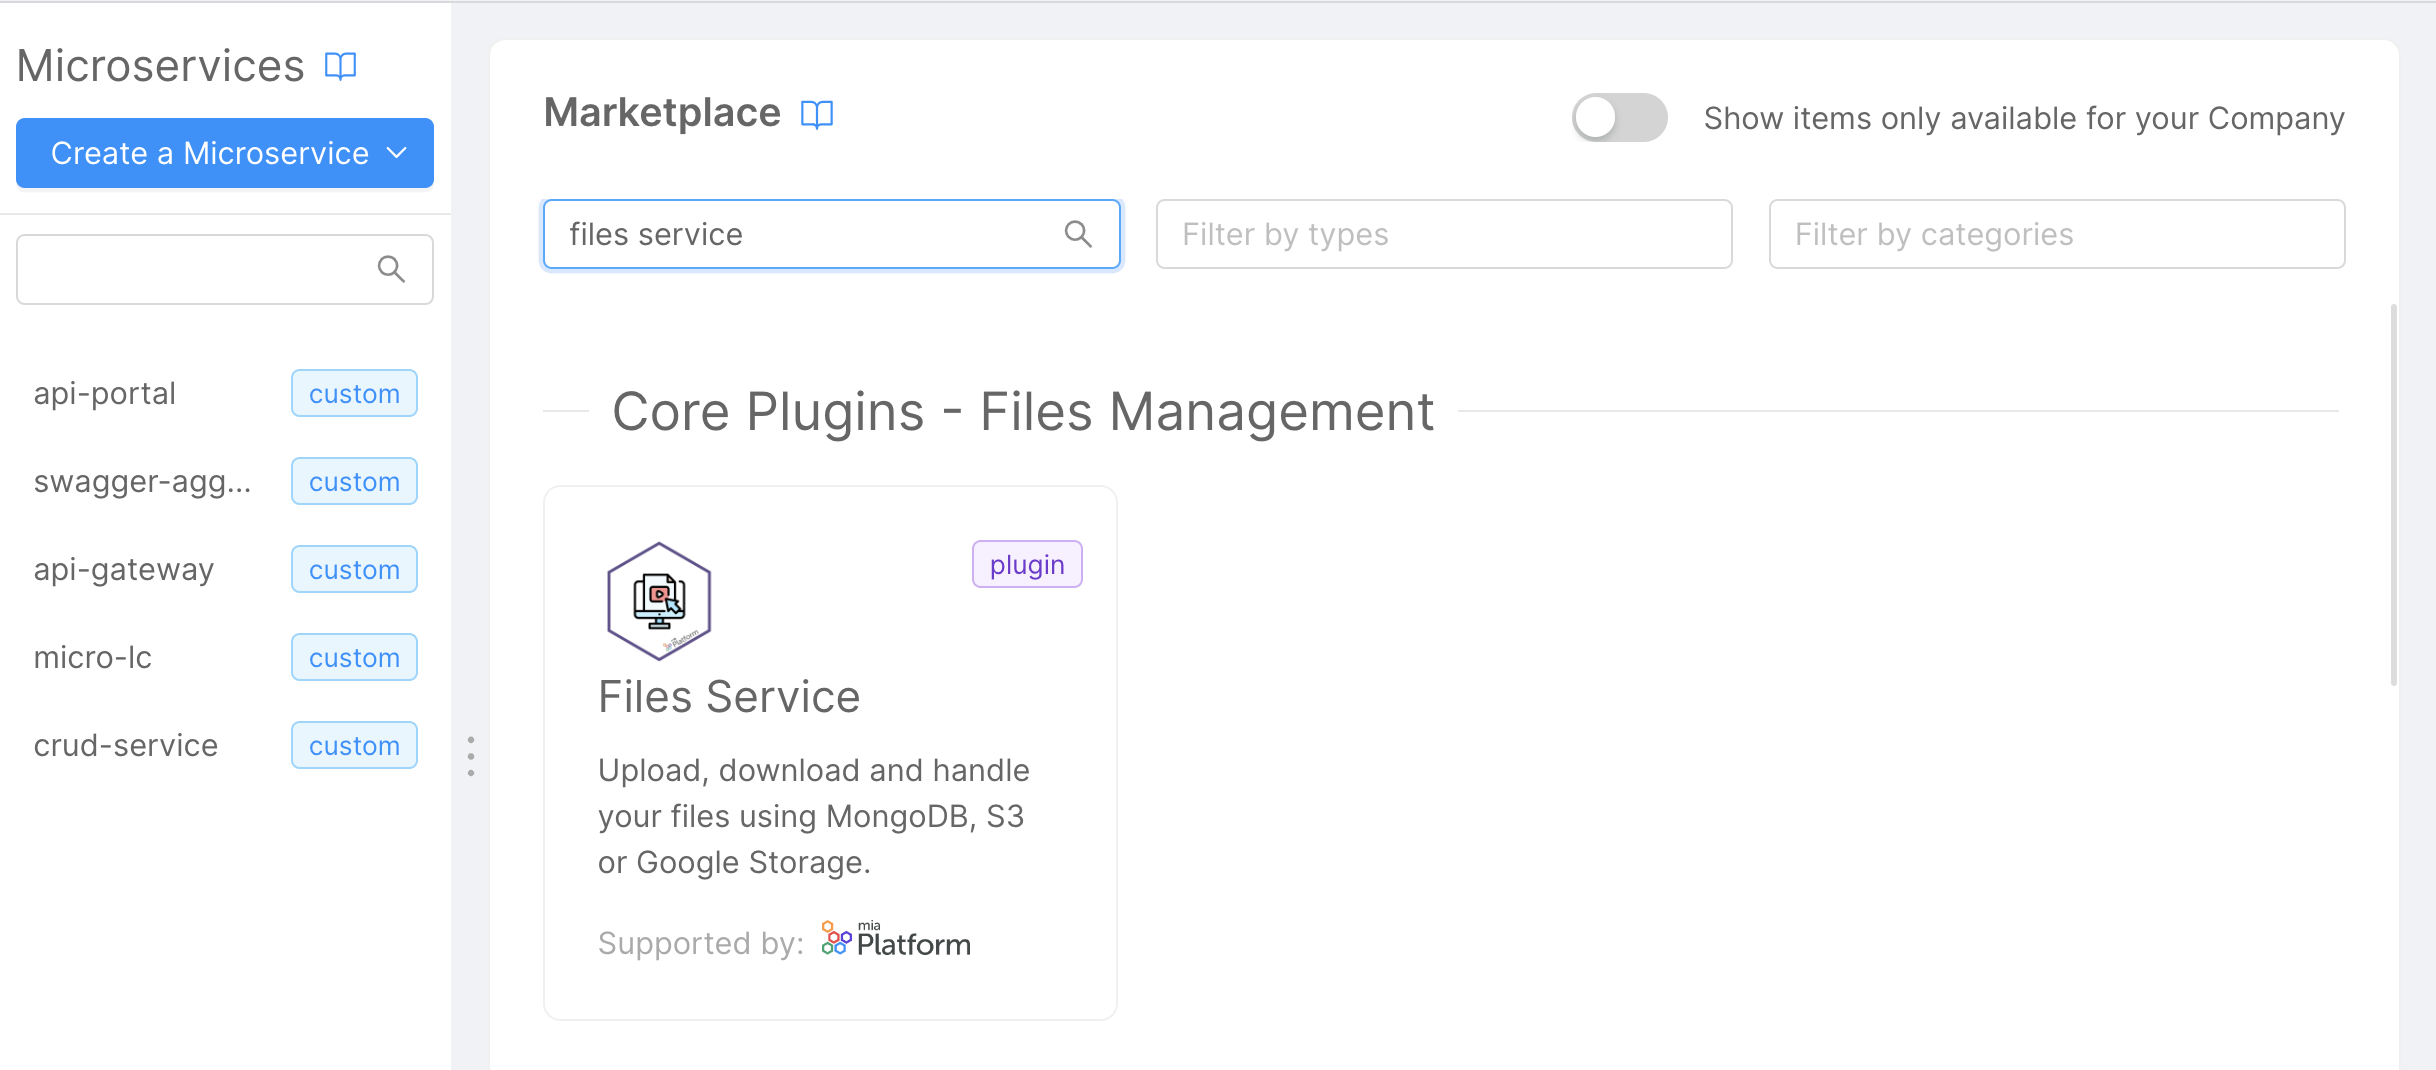This screenshot has height=1070, width=2436.
Task: Click the panel resize dots handle
Action: pos(470,756)
